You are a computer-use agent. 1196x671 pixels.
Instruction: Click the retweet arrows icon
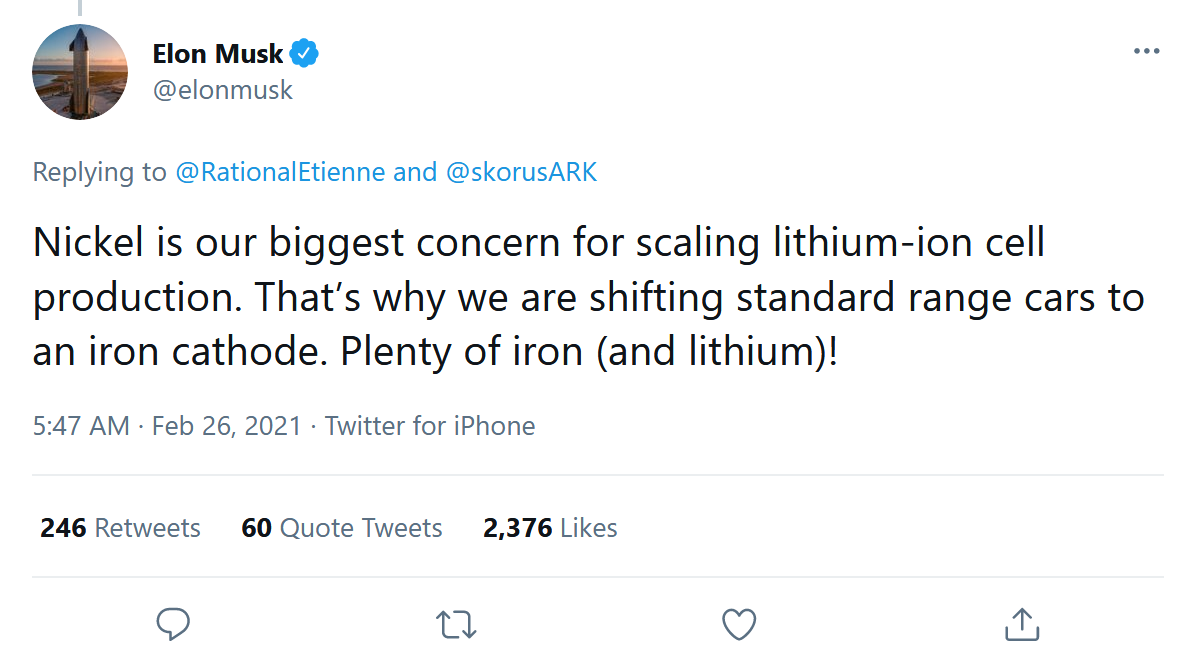tap(457, 624)
